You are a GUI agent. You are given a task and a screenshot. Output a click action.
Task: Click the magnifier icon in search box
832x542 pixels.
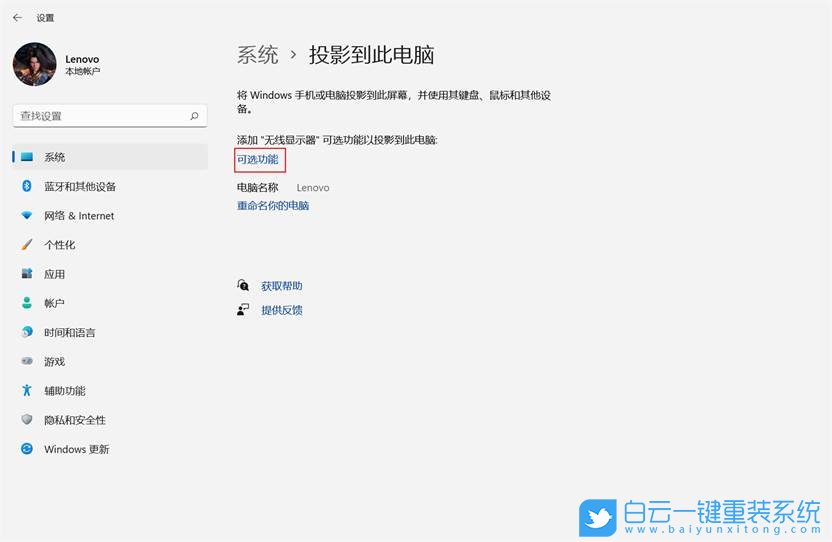click(194, 116)
